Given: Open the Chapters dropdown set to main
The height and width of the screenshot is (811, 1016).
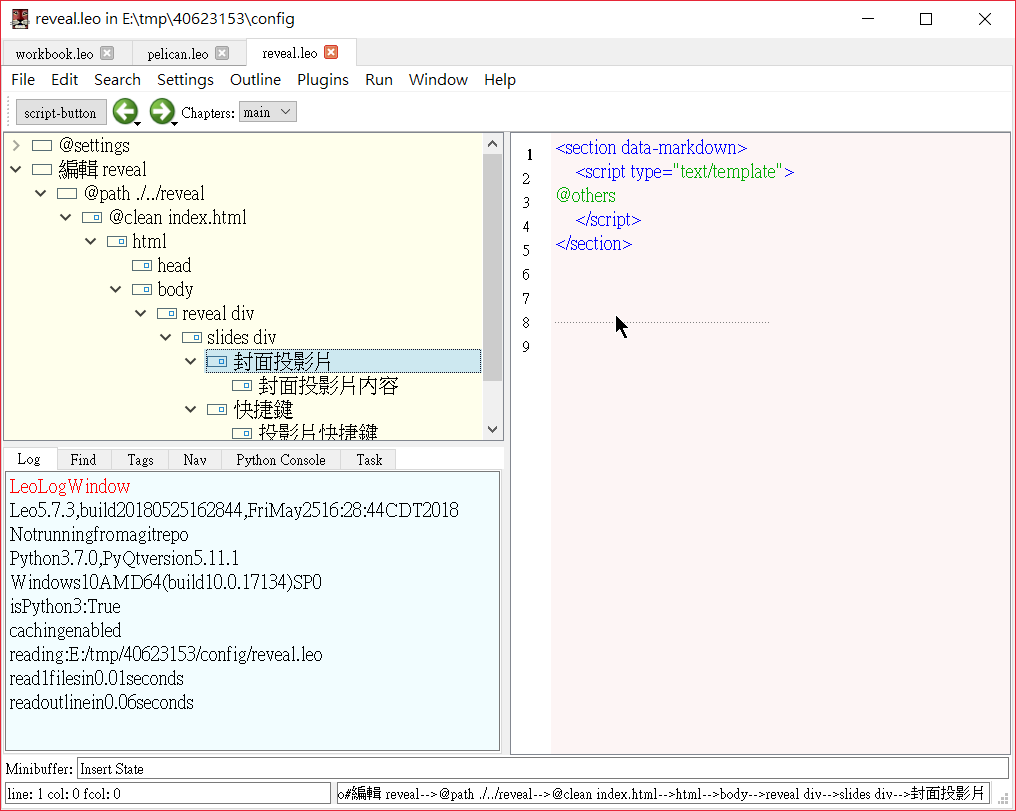Looking at the screenshot, I should pyautogui.click(x=268, y=112).
